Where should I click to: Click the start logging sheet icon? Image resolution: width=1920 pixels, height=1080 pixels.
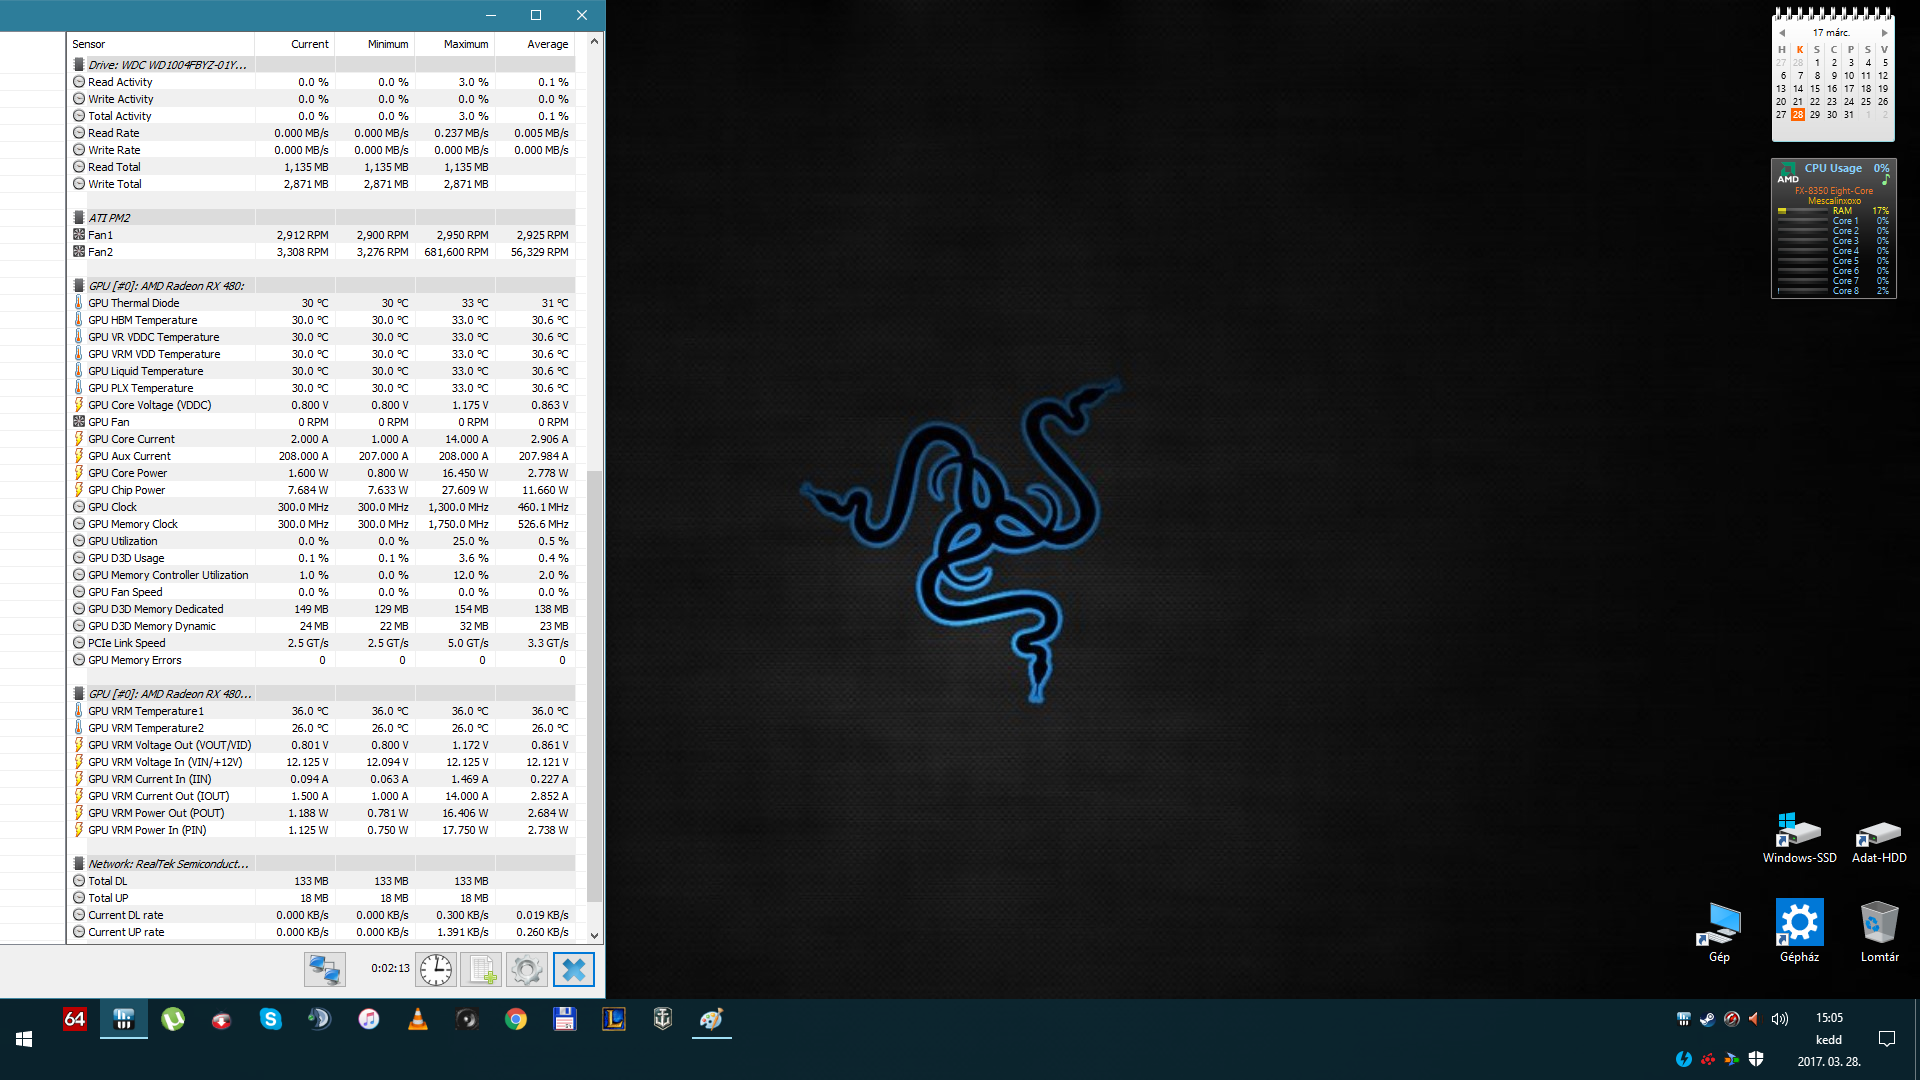[x=481, y=969]
